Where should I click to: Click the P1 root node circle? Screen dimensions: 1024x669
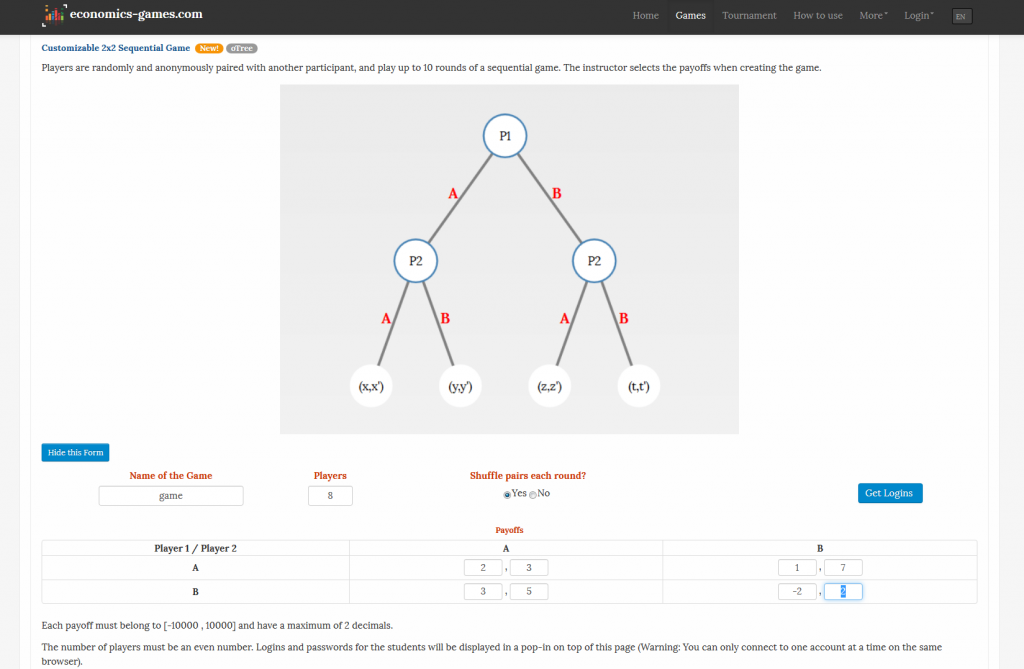click(505, 136)
